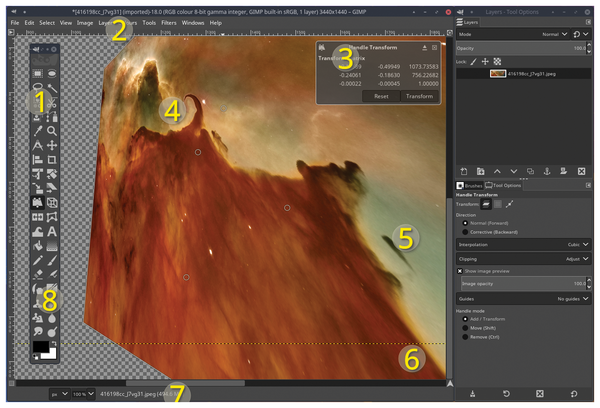Pick the Flip tool
The width and height of the screenshot is (600, 408).
pyautogui.click(x=38, y=217)
